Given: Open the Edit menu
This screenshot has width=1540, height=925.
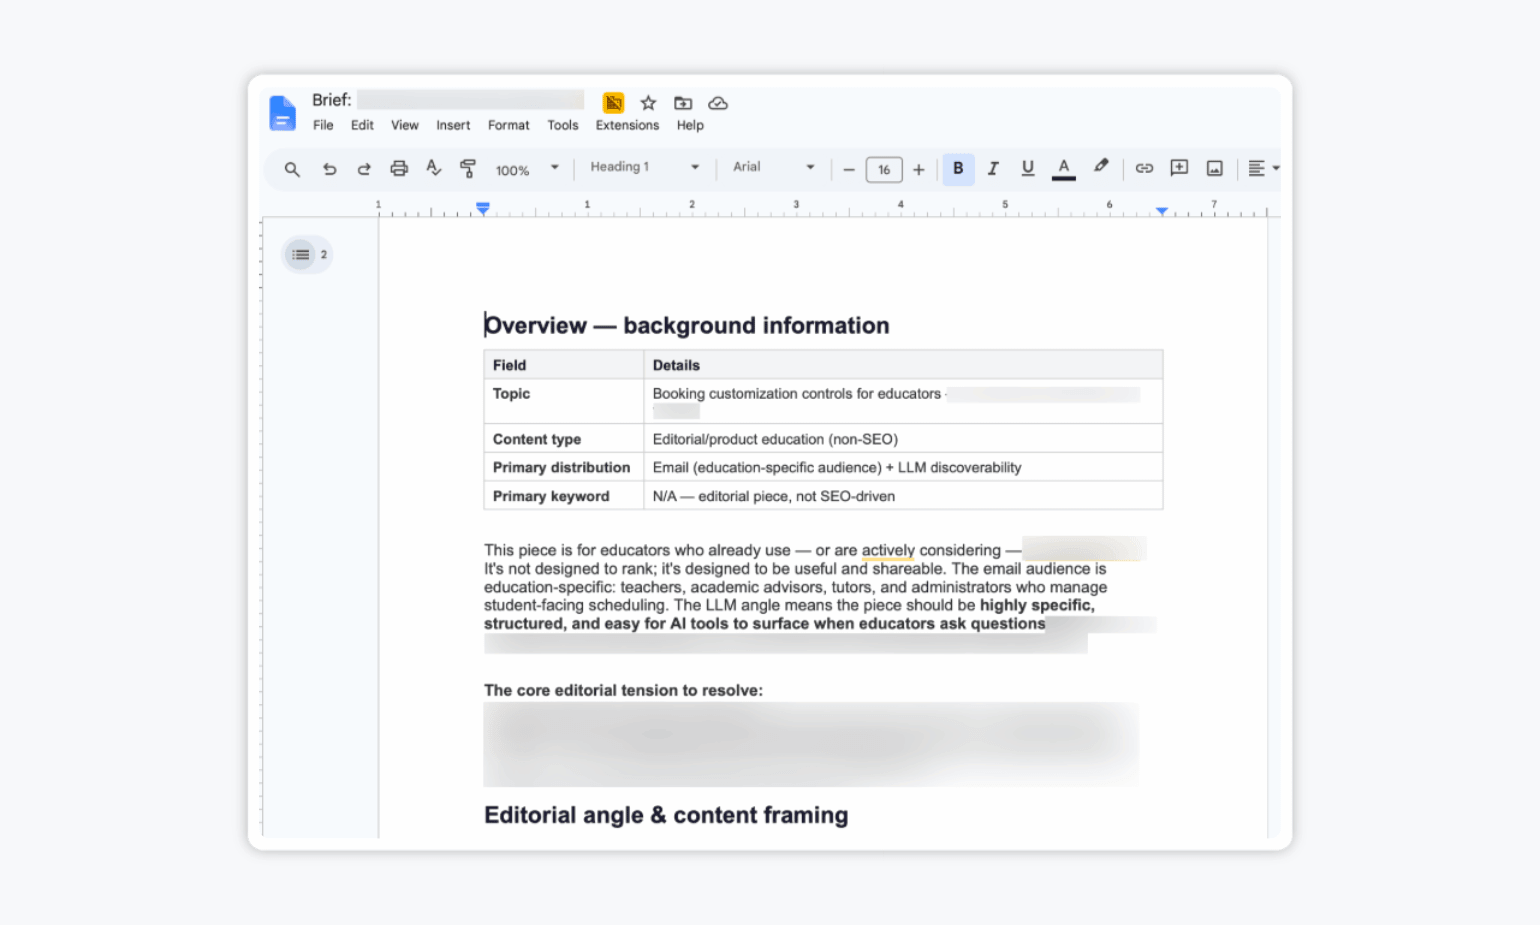Looking at the screenshot, I should [x=362, y=125].
